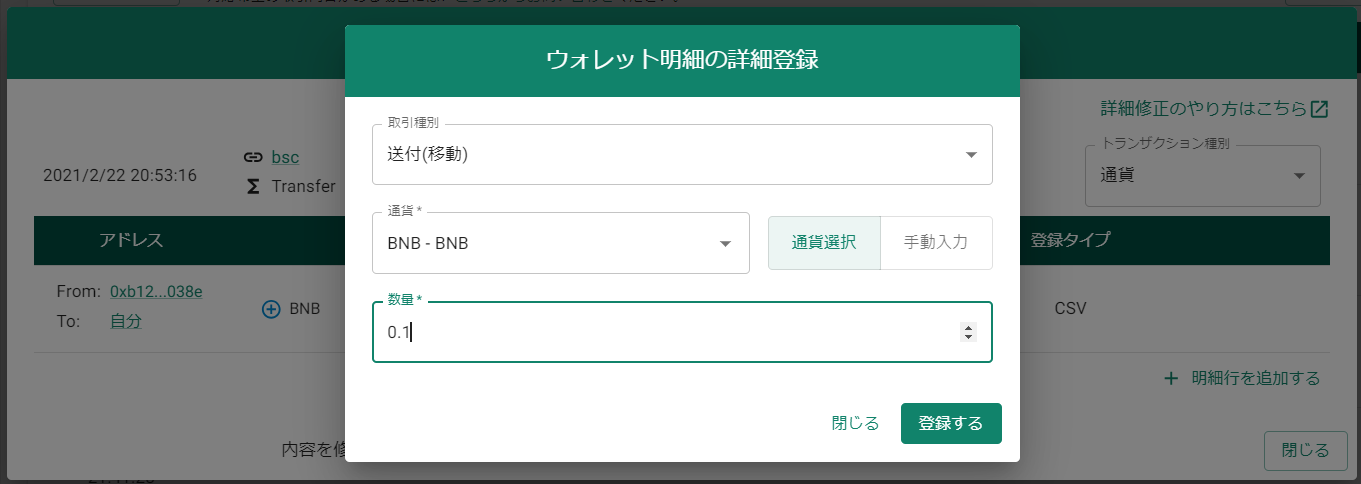Viewport: 1361px width, 484px height.
Task: Click the plus icon beside 明細行を追加する
Action: [1171, 378]
